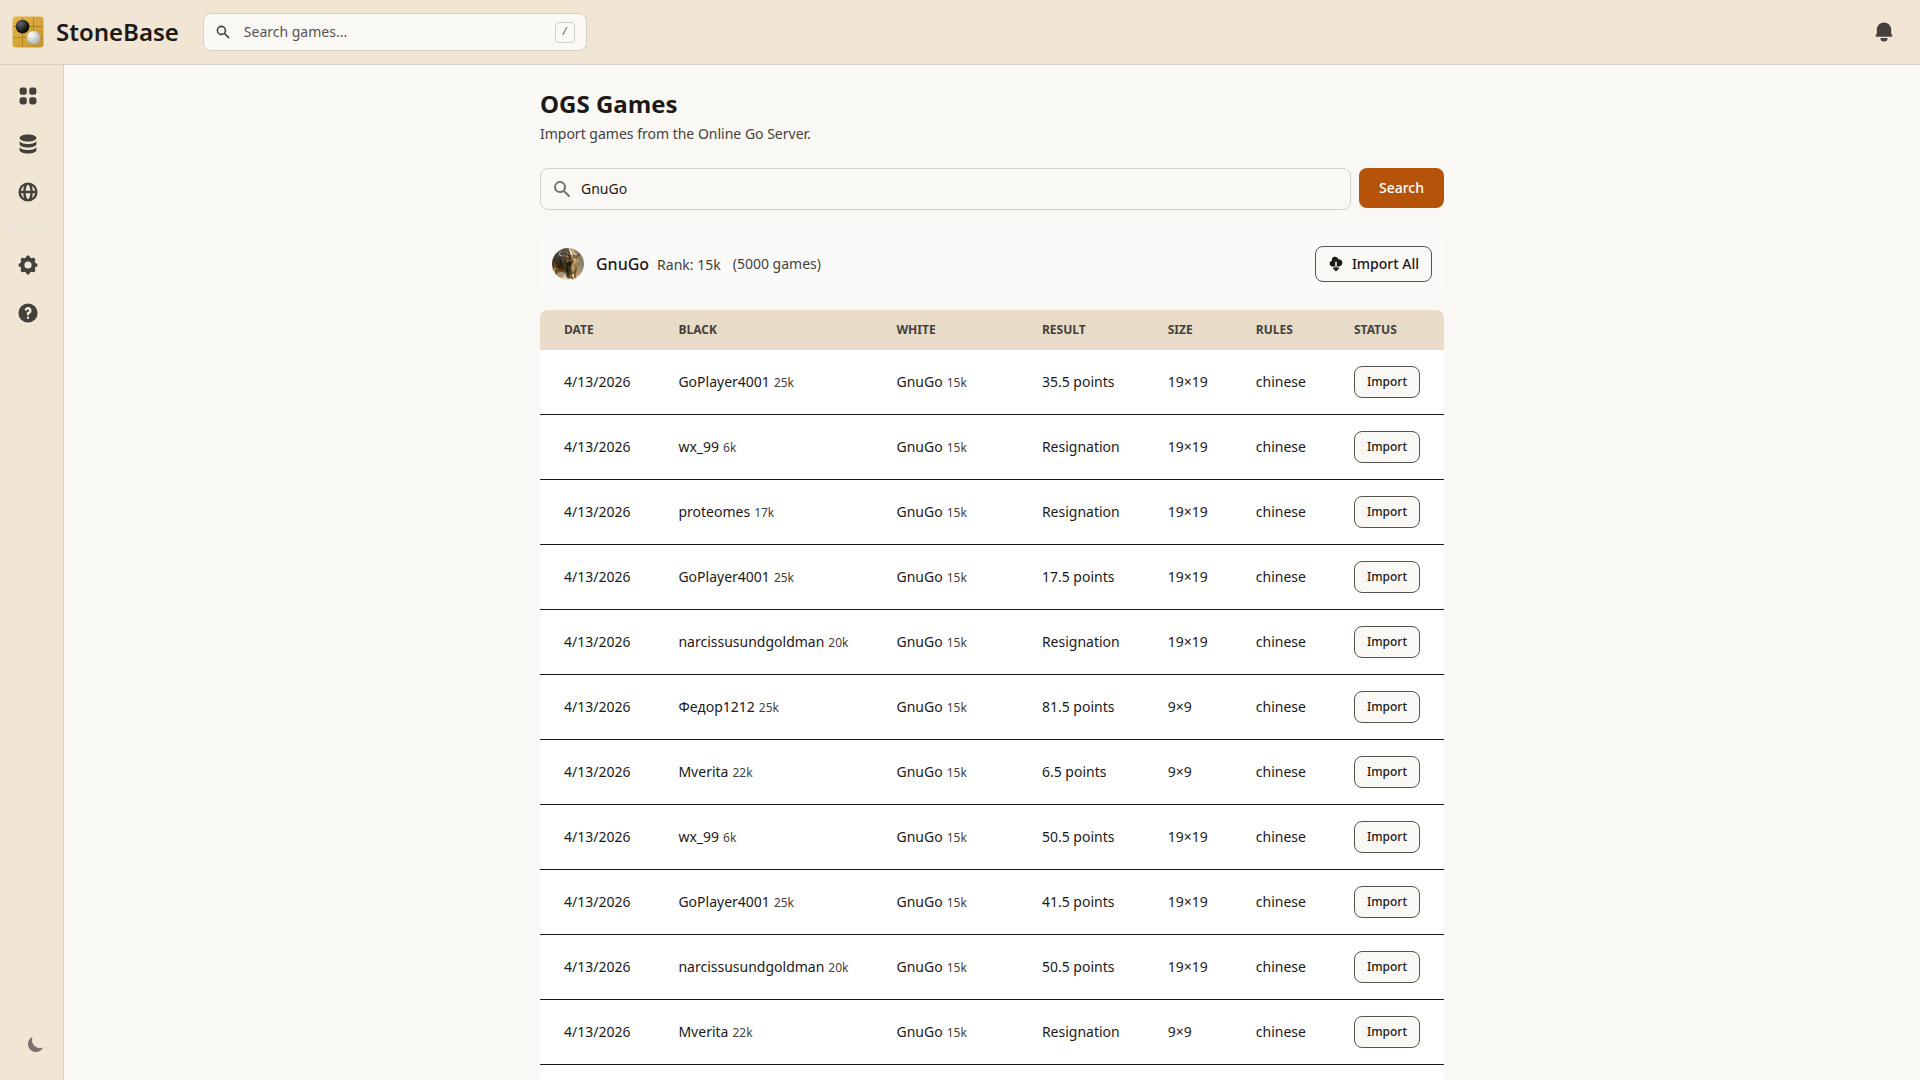Click the GnuGo player avatar
1920x1080 pixels.
pyautogui.click(x=568, y=264)
